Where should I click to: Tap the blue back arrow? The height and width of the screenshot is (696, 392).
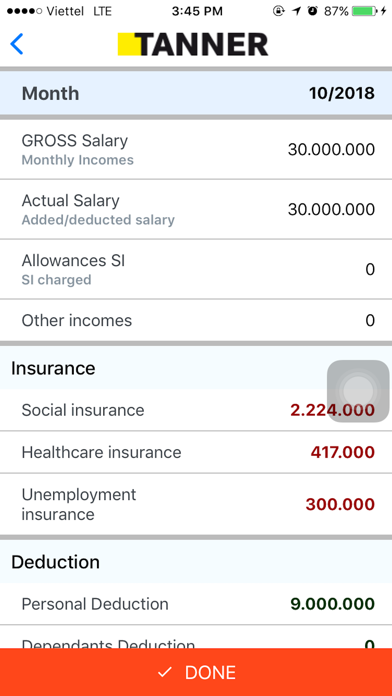pyautogui.click(x=16, y=44)
